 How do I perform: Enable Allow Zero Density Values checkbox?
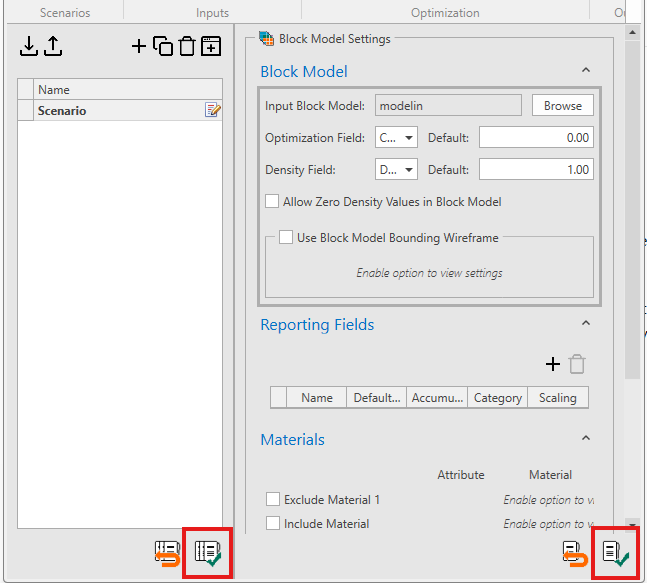pos(272,202)
